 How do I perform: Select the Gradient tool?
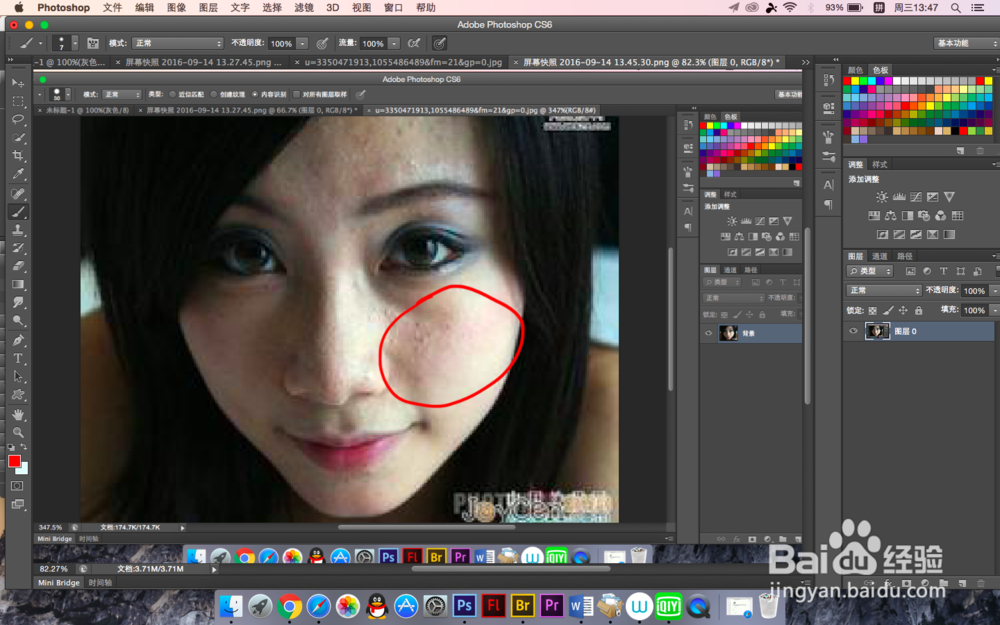(x=18, y=284)
